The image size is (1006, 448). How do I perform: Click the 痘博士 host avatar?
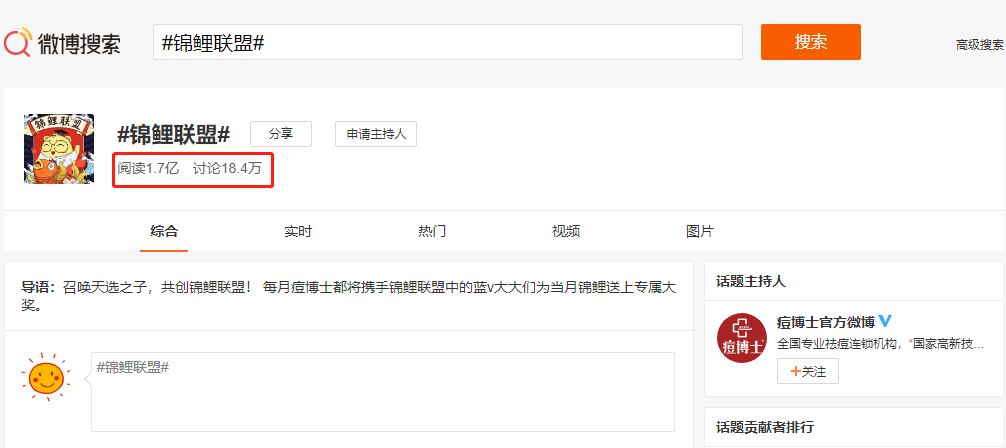tap(742, 338)
